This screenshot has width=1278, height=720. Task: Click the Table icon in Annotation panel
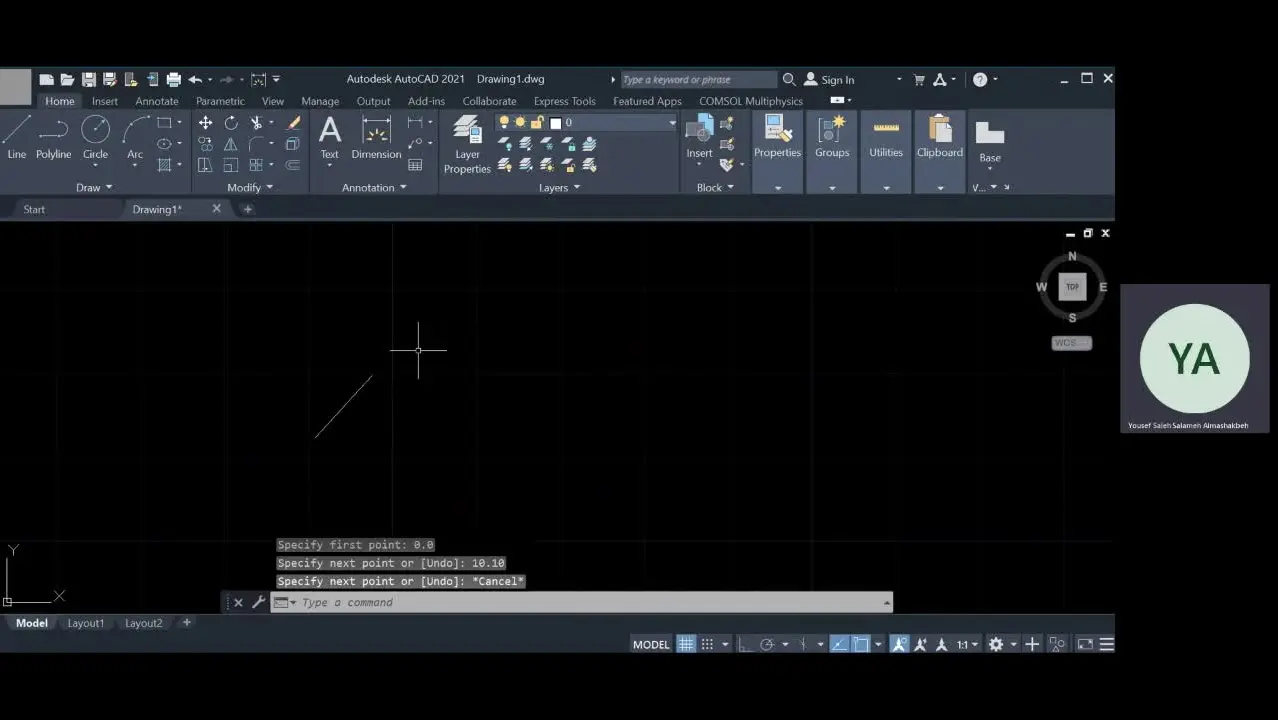415,165
